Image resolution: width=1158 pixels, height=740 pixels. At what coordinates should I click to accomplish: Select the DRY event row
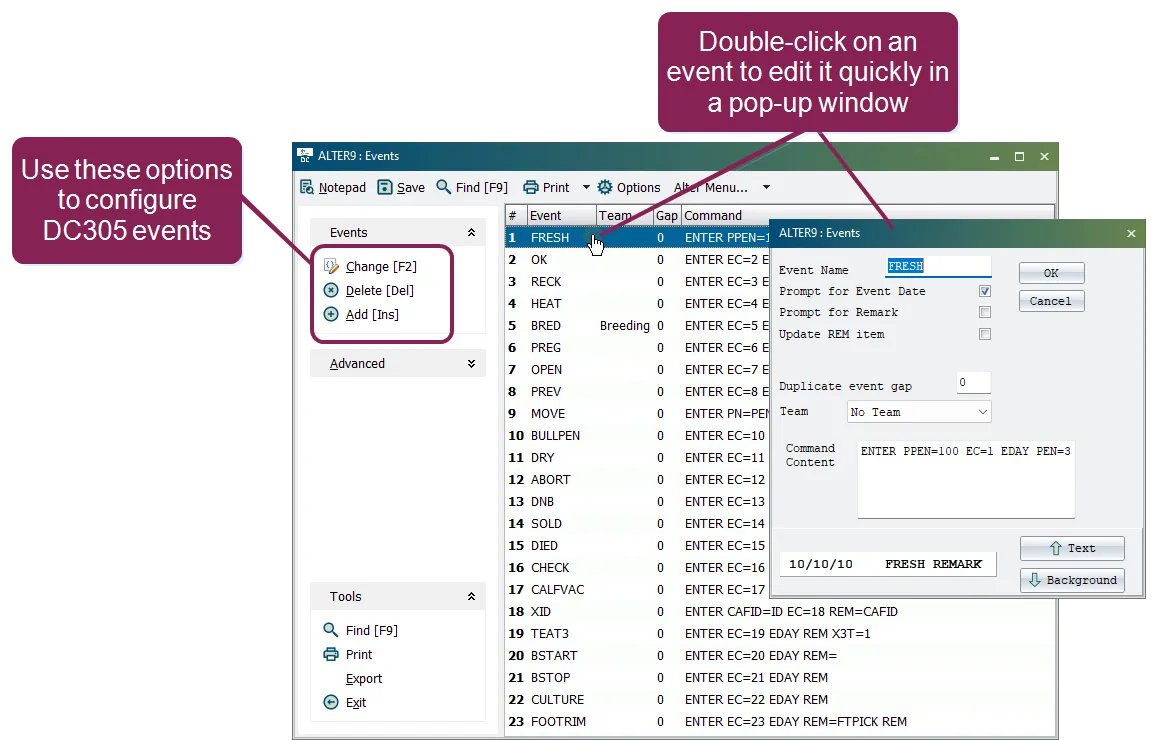tap(637, 458)
